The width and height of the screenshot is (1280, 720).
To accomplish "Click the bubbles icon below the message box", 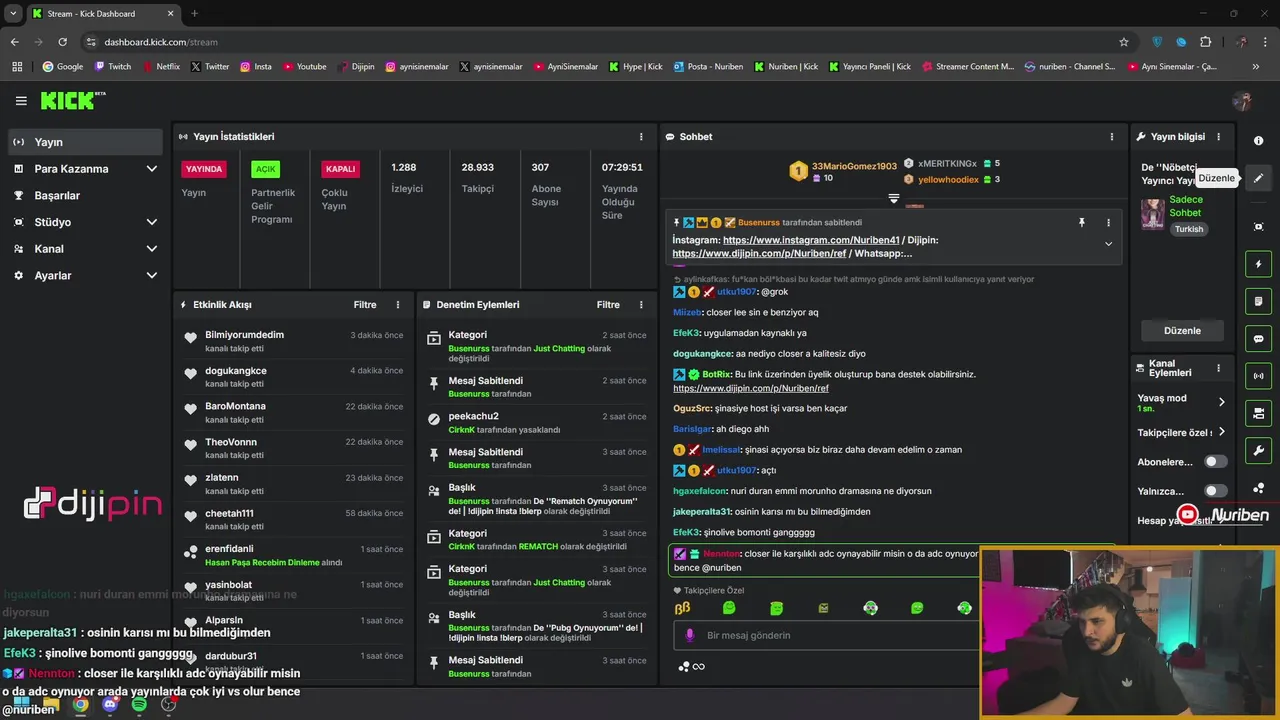I will (683, 667).
